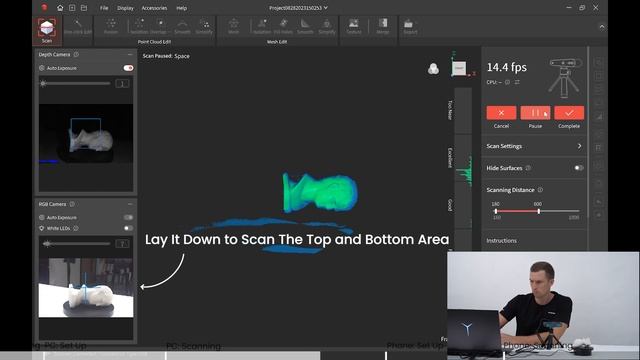The height and width of the screenshot is (360, 640).
Task: Open the Merge tool
Action: click(382, 27)
